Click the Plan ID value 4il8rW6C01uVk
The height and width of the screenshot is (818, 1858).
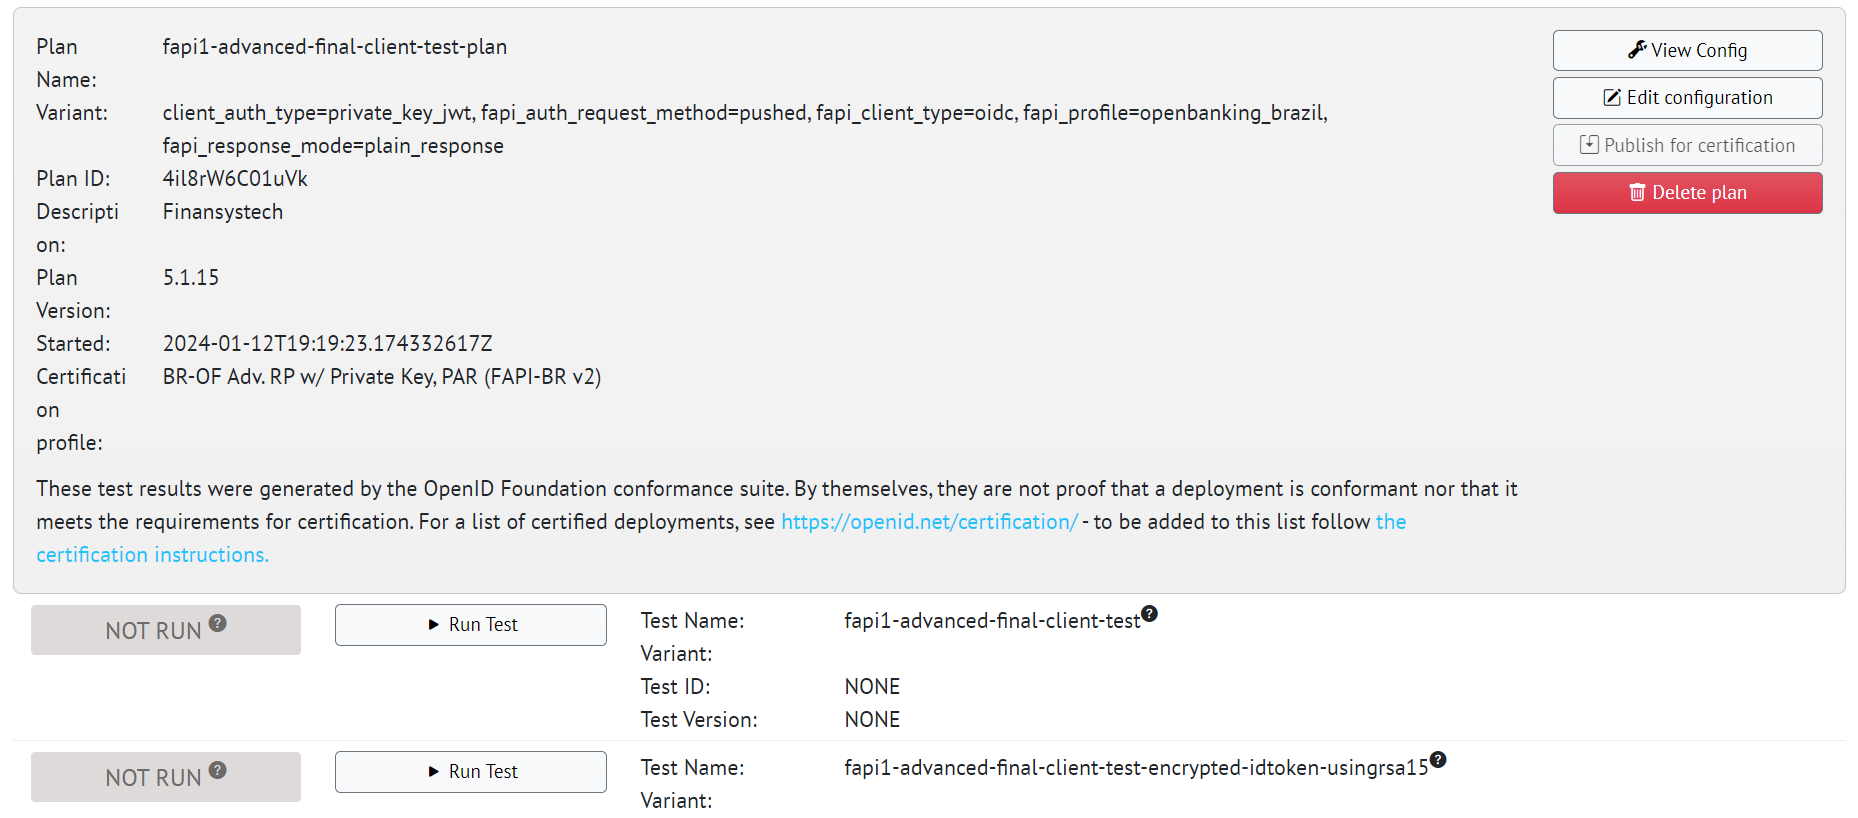pyautogui.click(x=235, y=179)
